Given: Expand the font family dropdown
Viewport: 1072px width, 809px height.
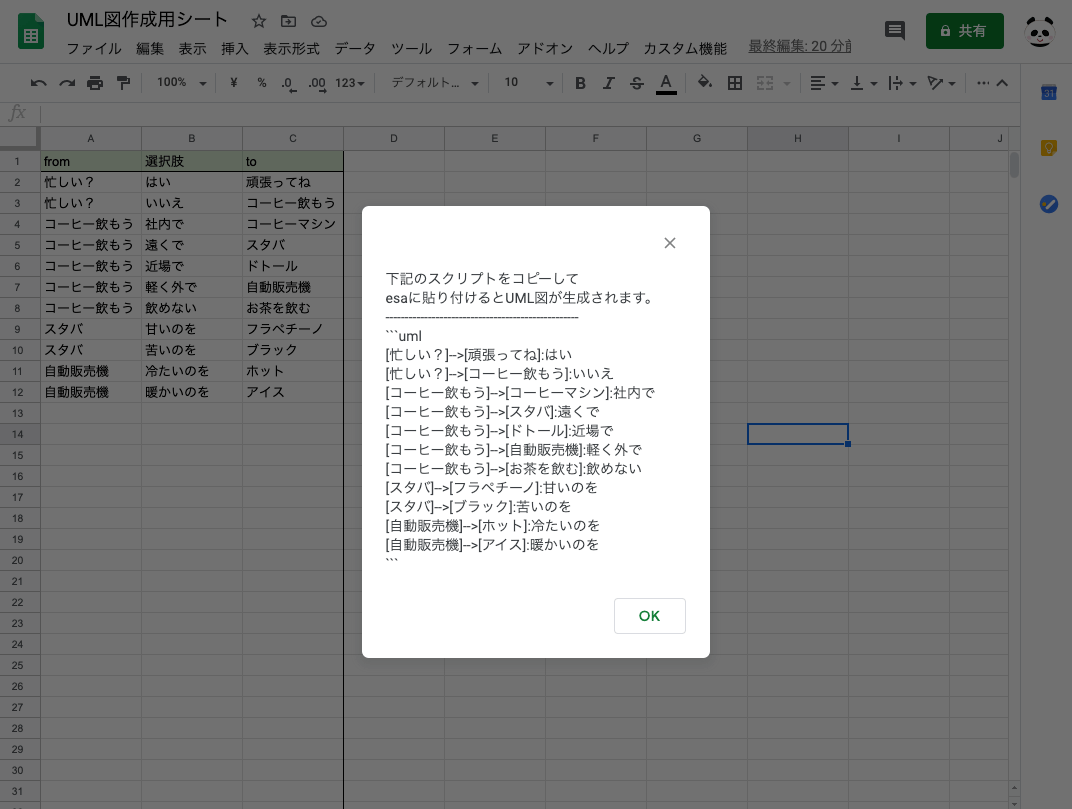Looking at the screenshot, I should click(x=434, y=83).
